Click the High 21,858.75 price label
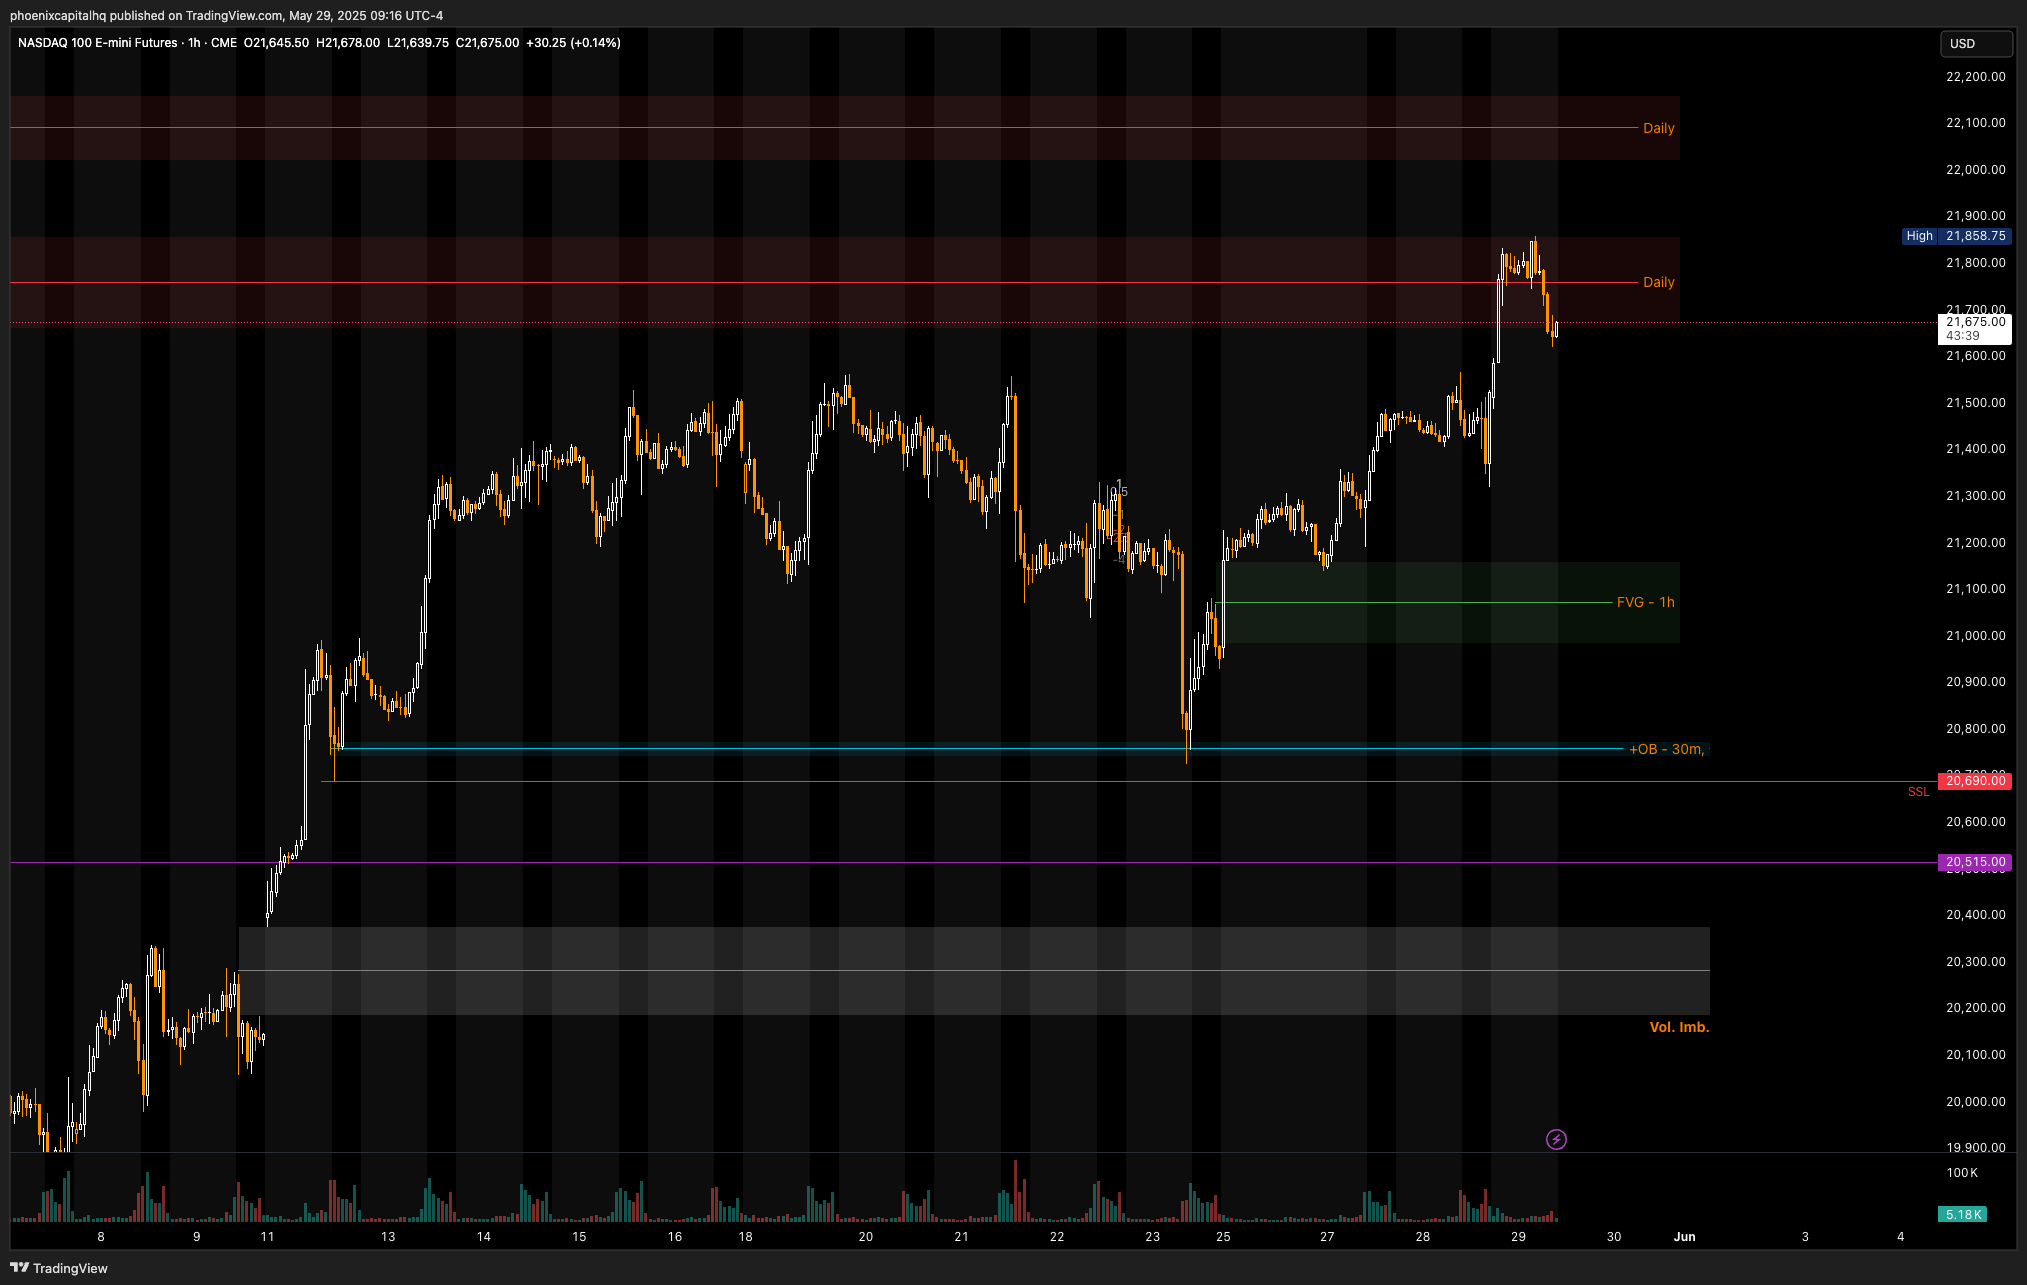This screenshot has width=2027, height=1285. [x=1955, y=236]
